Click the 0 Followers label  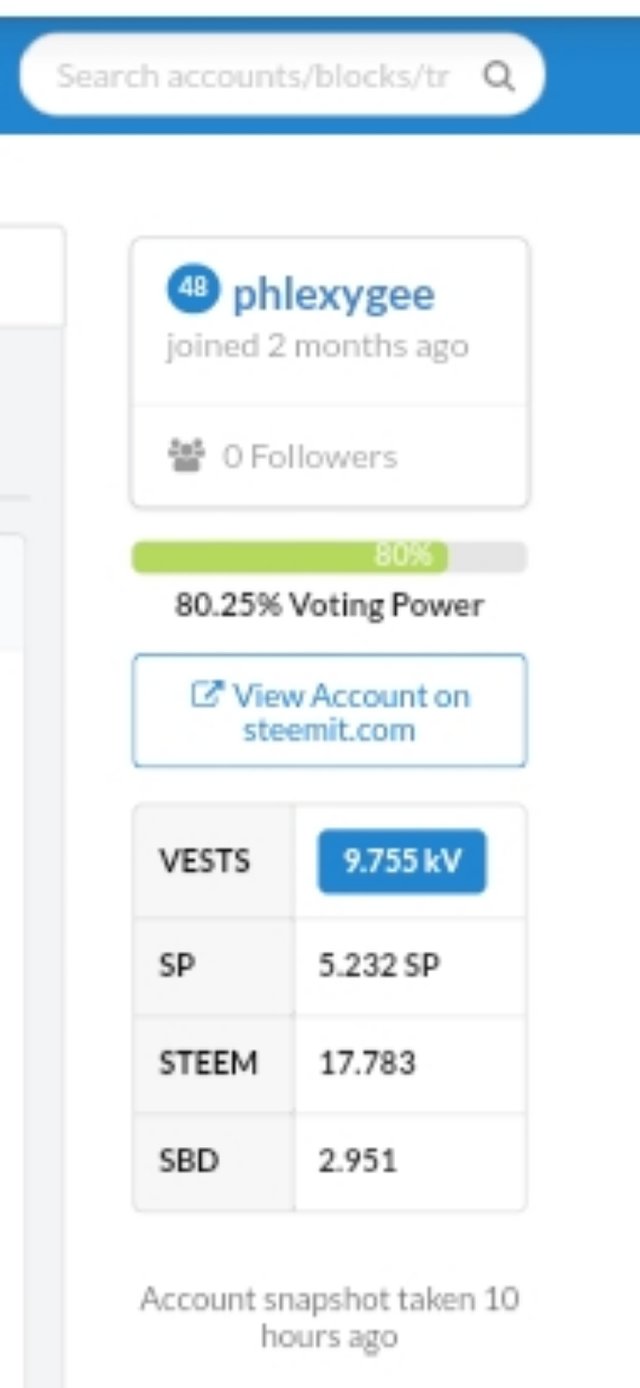click(309, 457)
